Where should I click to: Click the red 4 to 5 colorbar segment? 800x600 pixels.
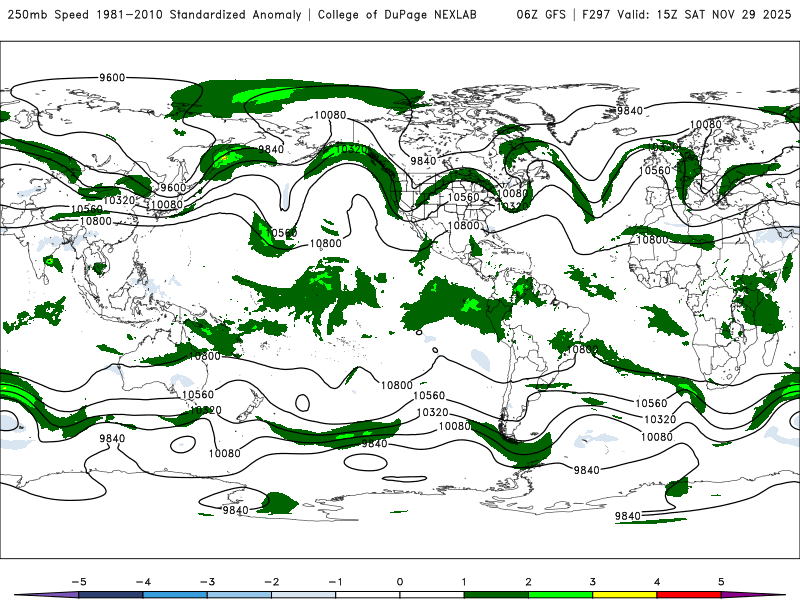(689, 595)
